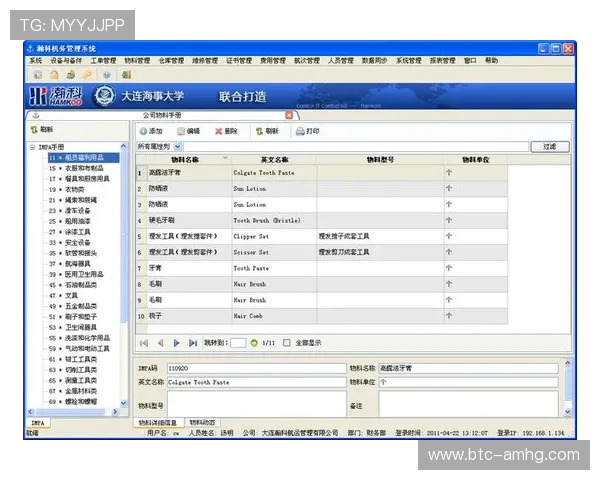
Task: Click the IMPA码 field showing 110920
Action: pyautogui.click(x=256, y=369)
